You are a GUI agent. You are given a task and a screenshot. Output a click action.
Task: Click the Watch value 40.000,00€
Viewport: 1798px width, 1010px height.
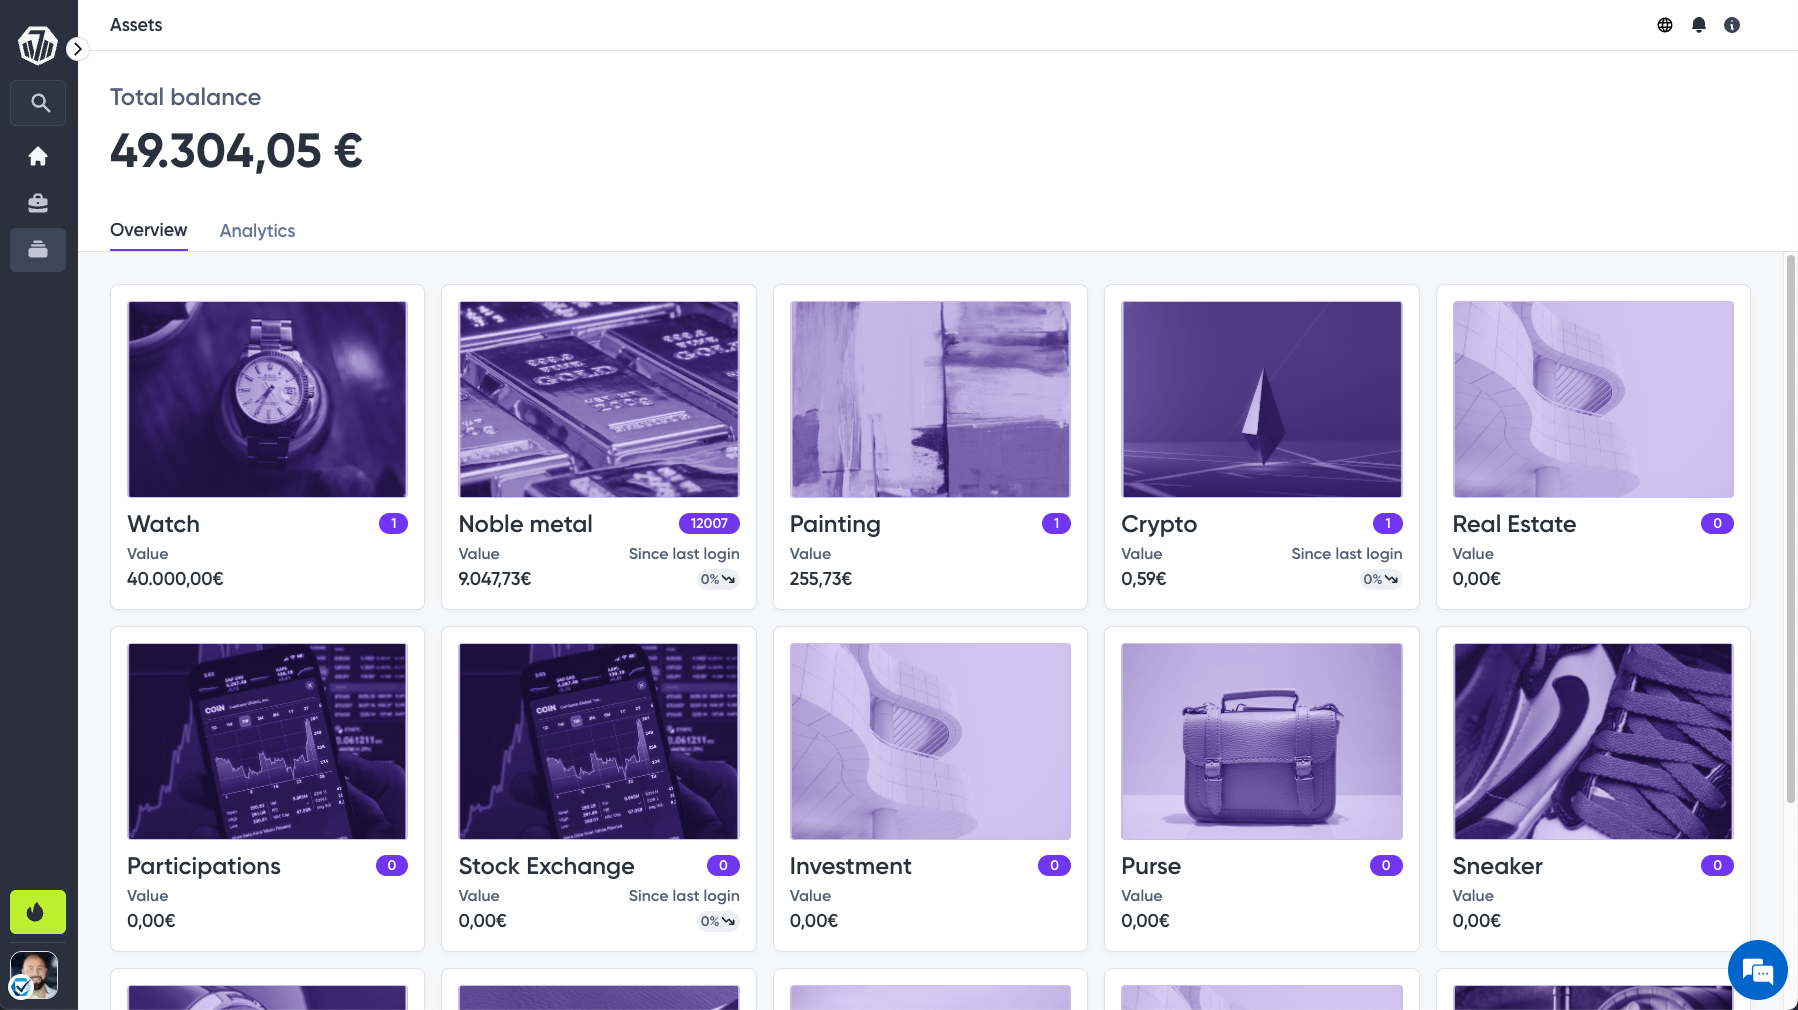coord(175,579)
